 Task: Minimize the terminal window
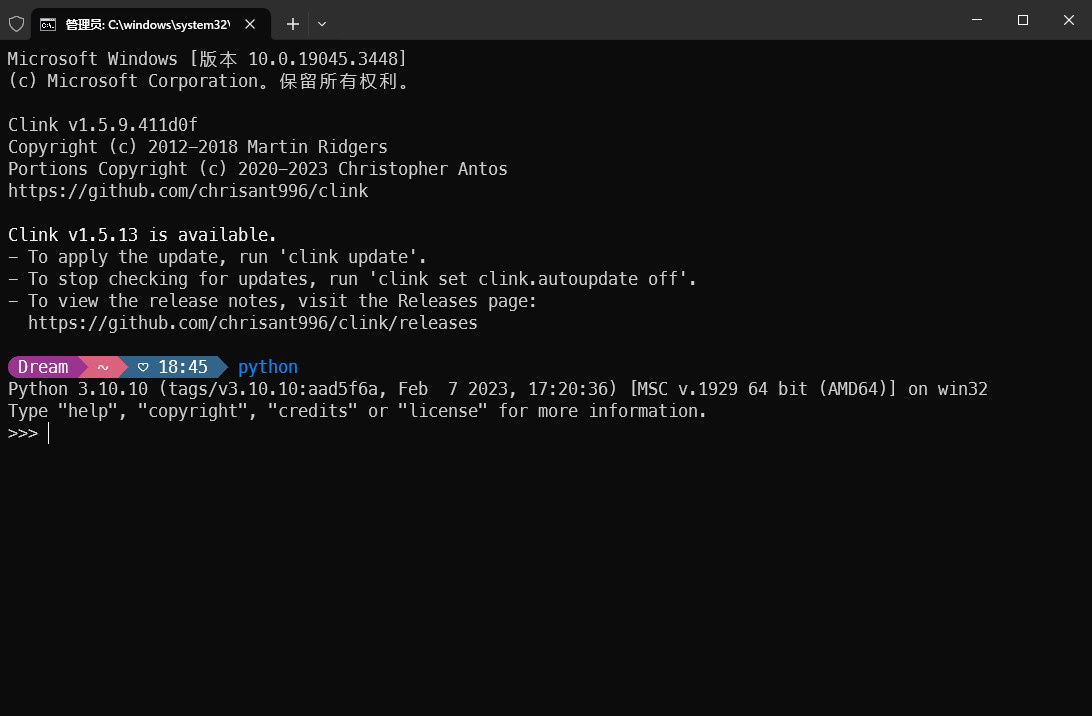coord(977,20)
